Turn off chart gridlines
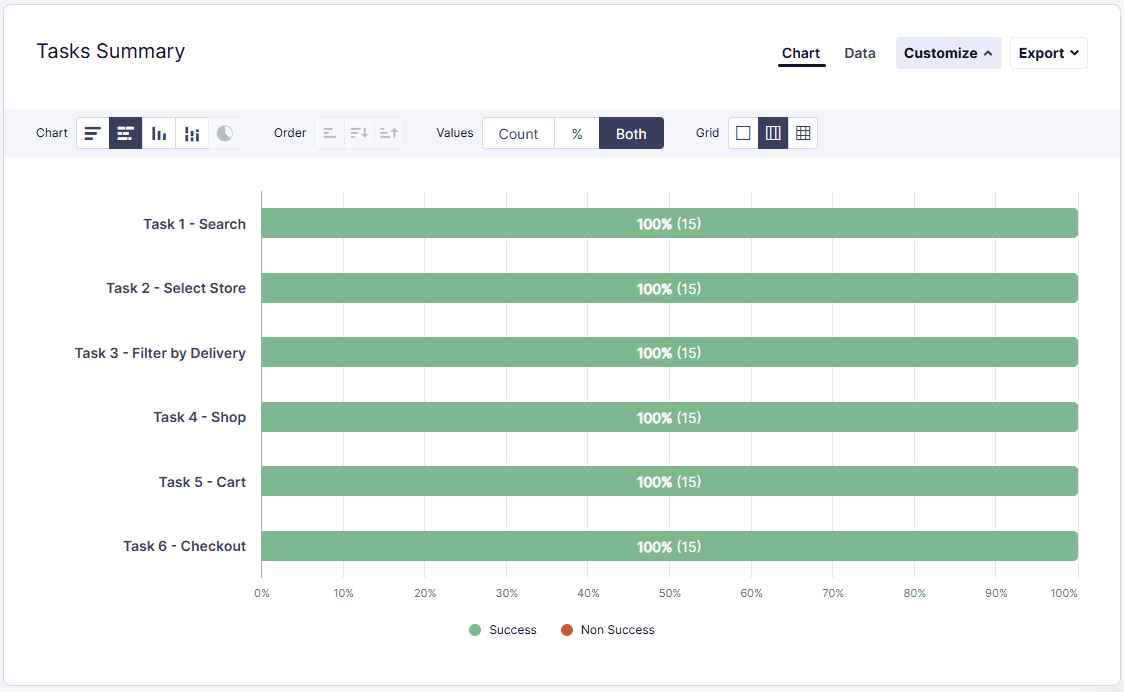The width and height of the screenshot is (1124, 692). (743, 133)
